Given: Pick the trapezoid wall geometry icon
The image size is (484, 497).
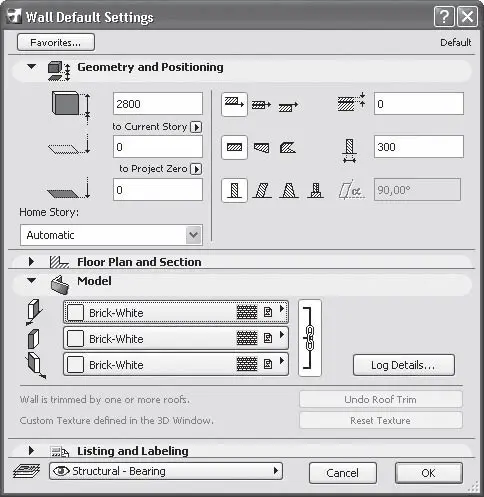Looking at the screenshot, I should 261,147.
